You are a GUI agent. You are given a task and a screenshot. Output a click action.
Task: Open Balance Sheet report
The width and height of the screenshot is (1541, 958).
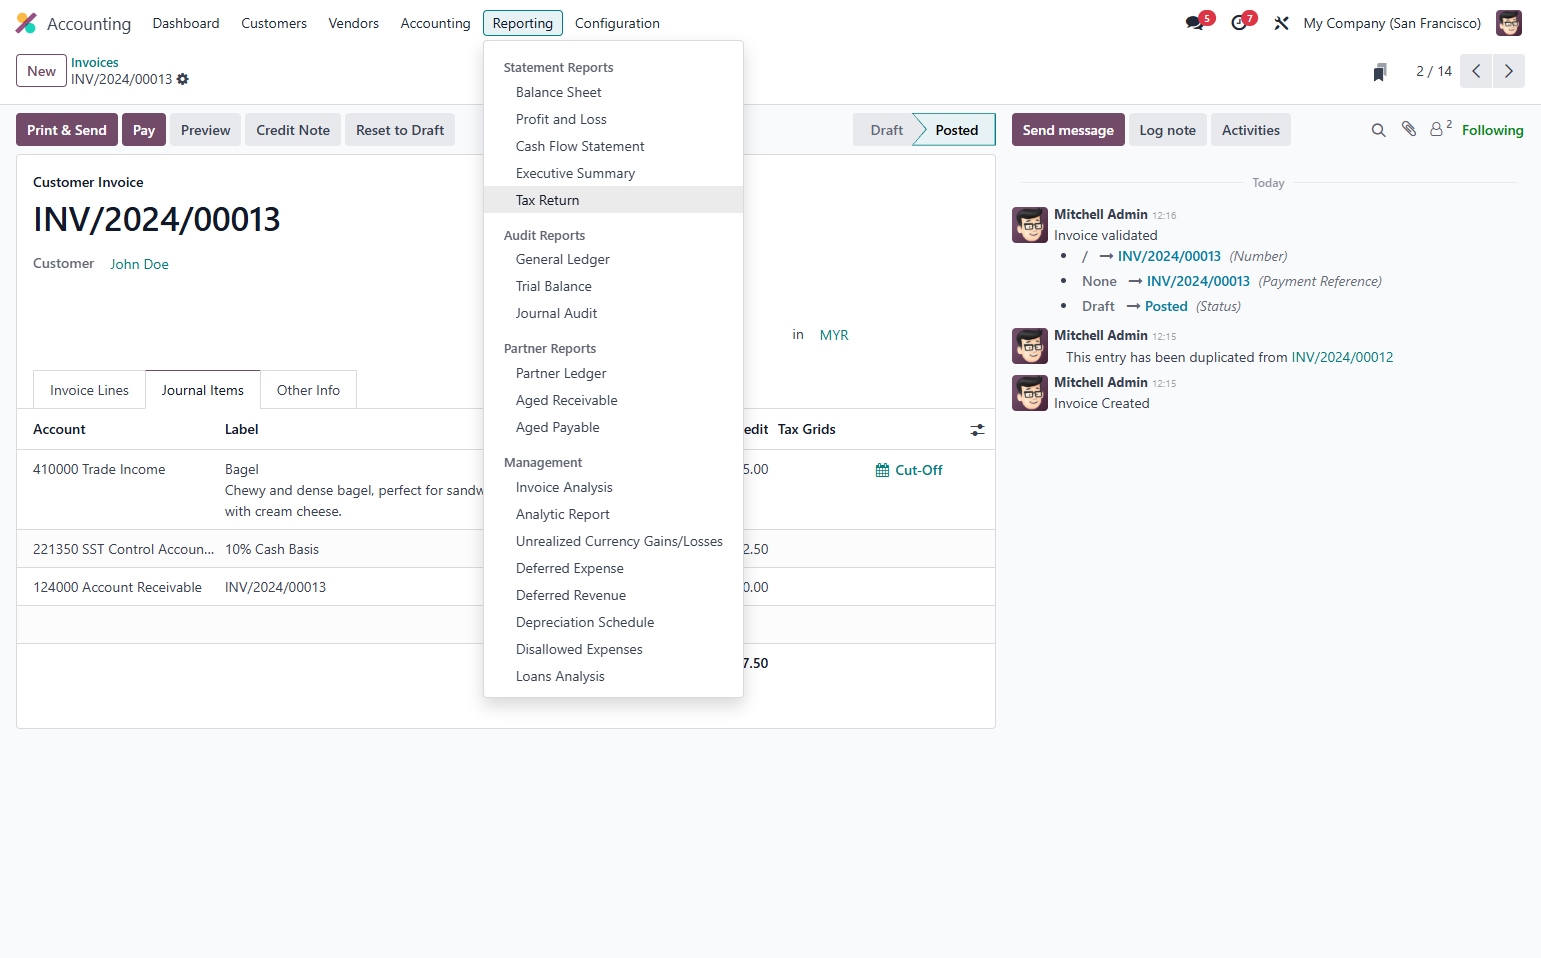[613, 92]
